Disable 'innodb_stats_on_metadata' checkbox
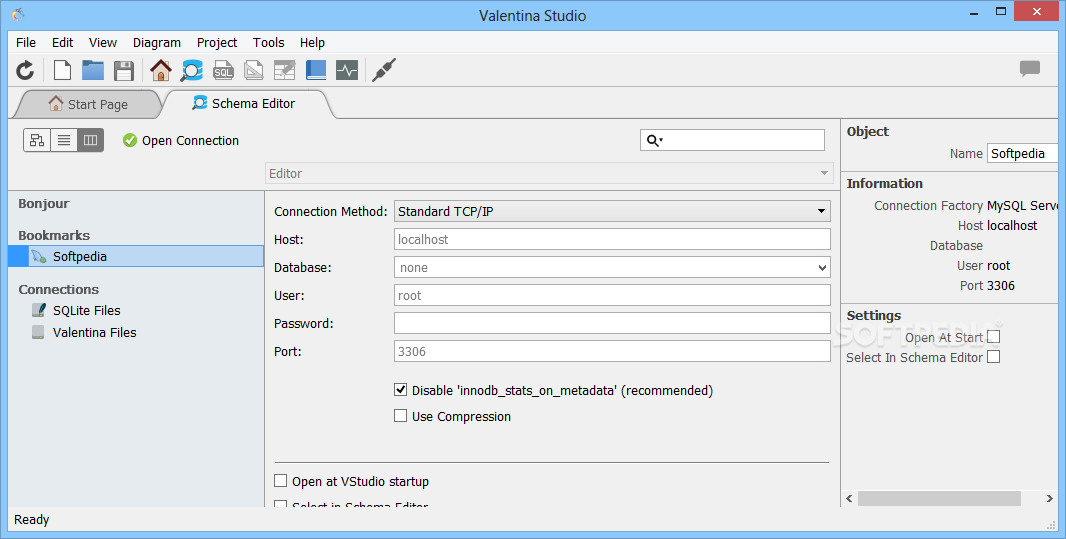The image size is (1066, 539). (401, 390)
